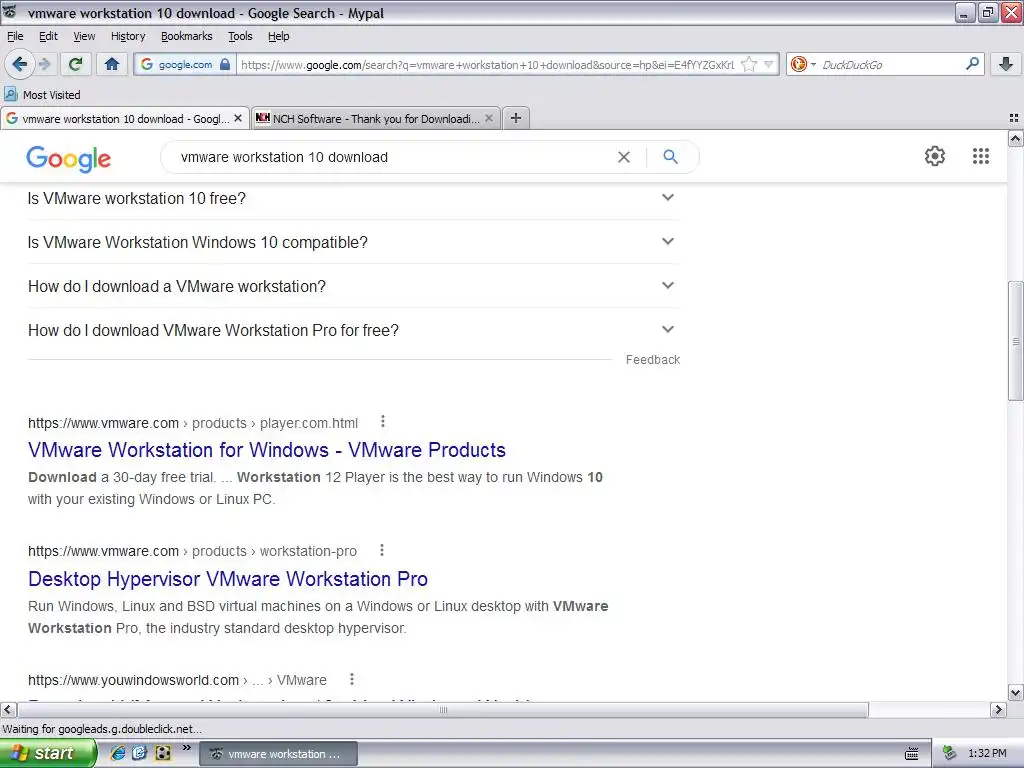The image size is (1024, 768).
Task: Reload the current page
Action: point(76,64)
